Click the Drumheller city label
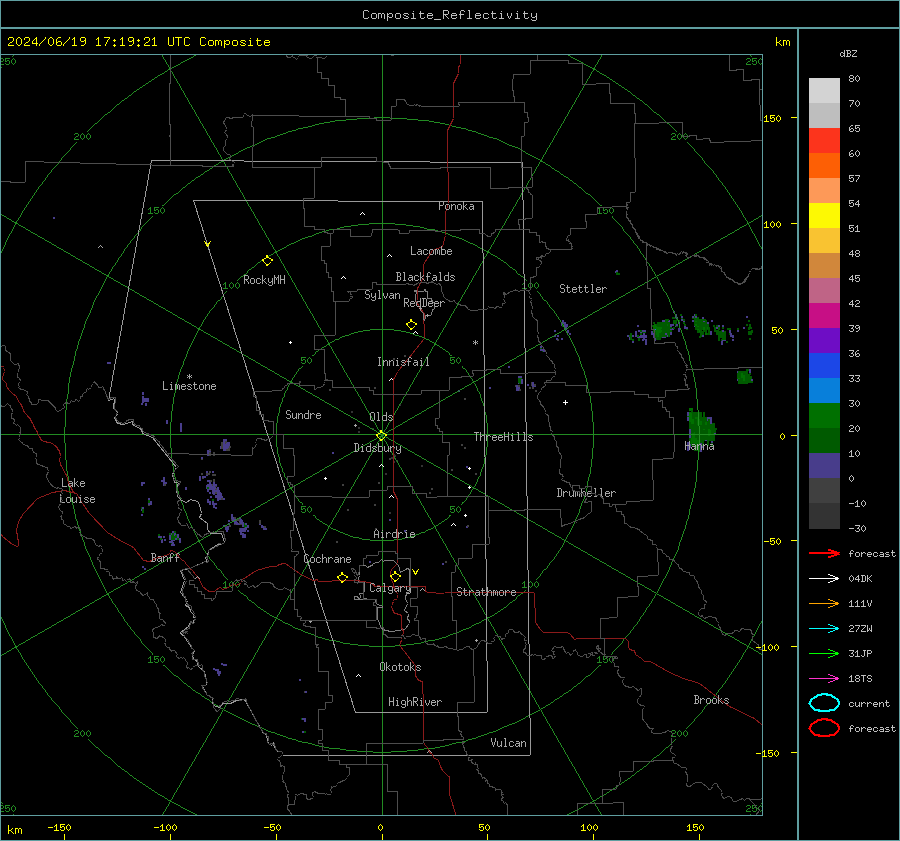The height and width of the screenshot is (841, 900). point(586,493)
